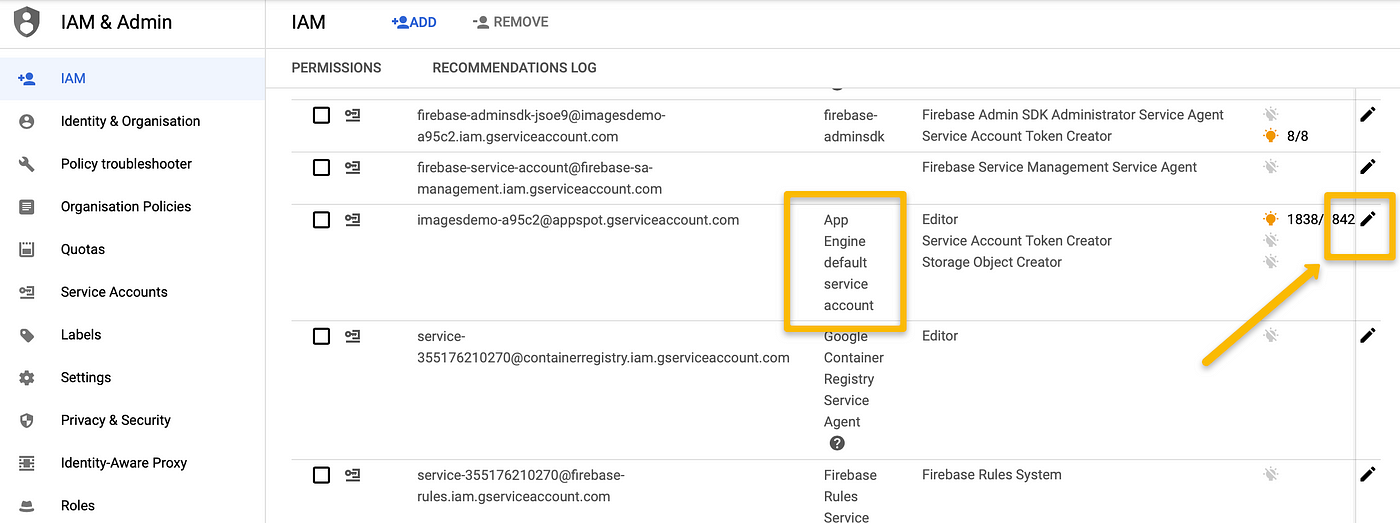Image resolution: width=1400 pixels, height=523 pixels.
Task: Click service account icon for containerregistry row
Action: pos(353,337)
